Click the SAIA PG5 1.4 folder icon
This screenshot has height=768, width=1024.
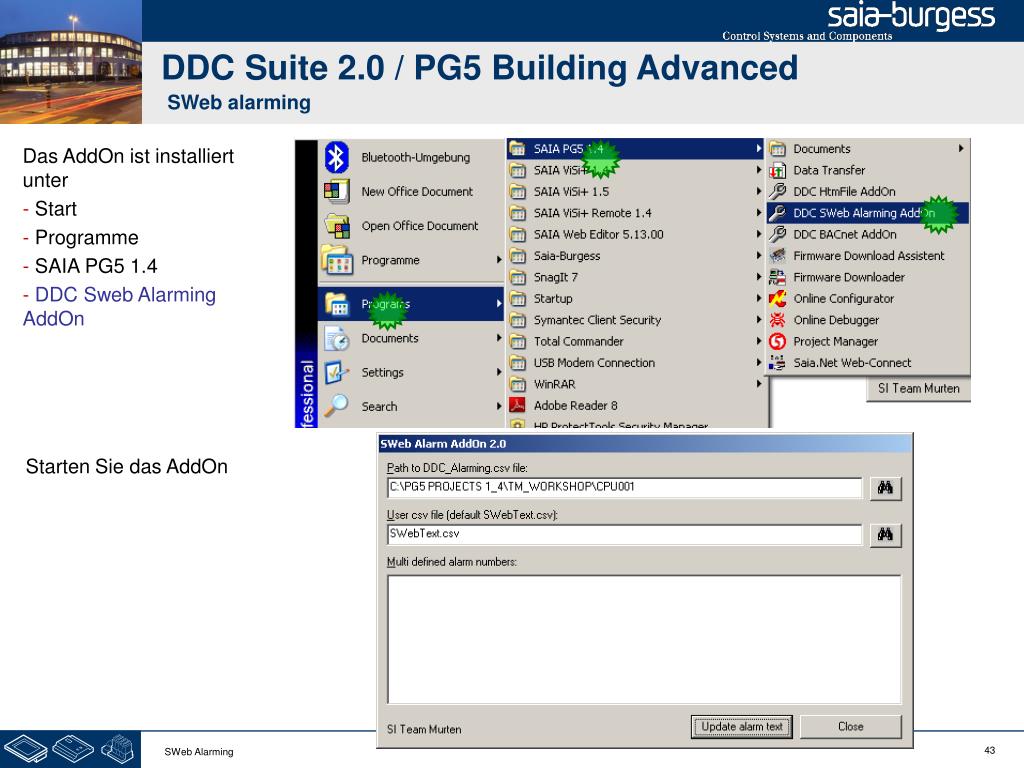click(x=518, y=149)
